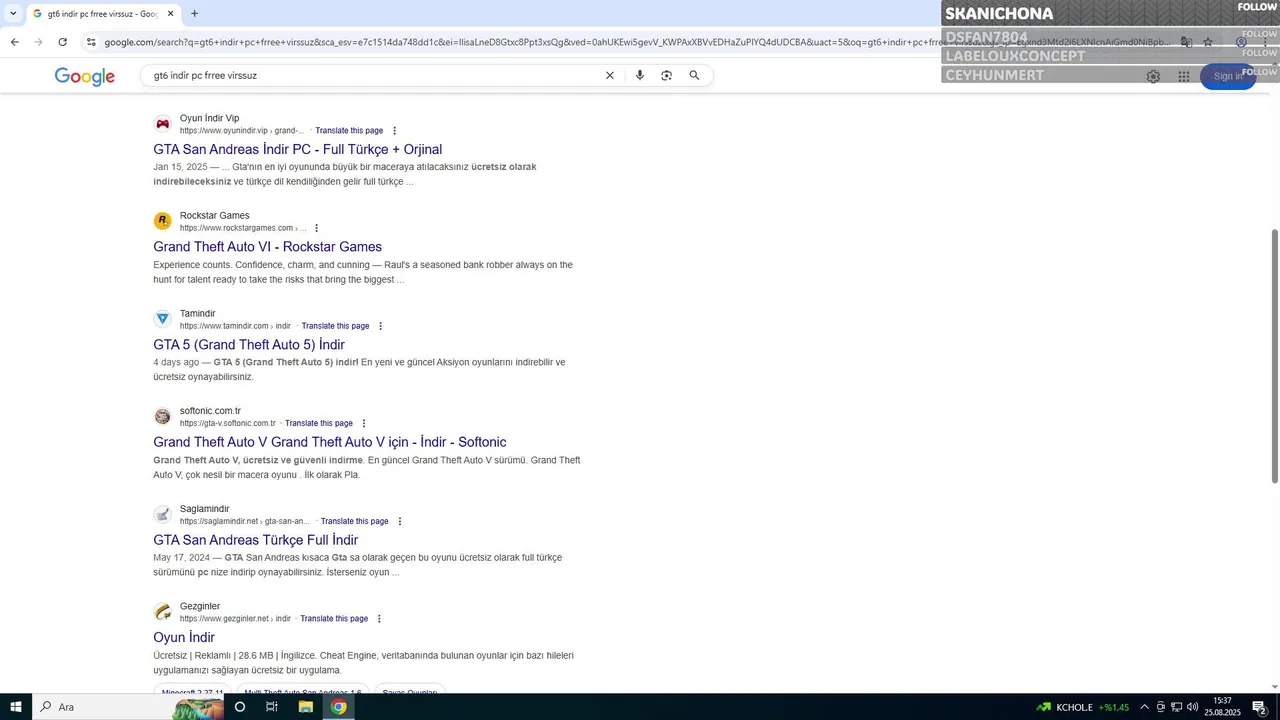The width and height of the screenshot is (1280, 720).
Task: Open search by image lens icon
Action: pos(667,75)
